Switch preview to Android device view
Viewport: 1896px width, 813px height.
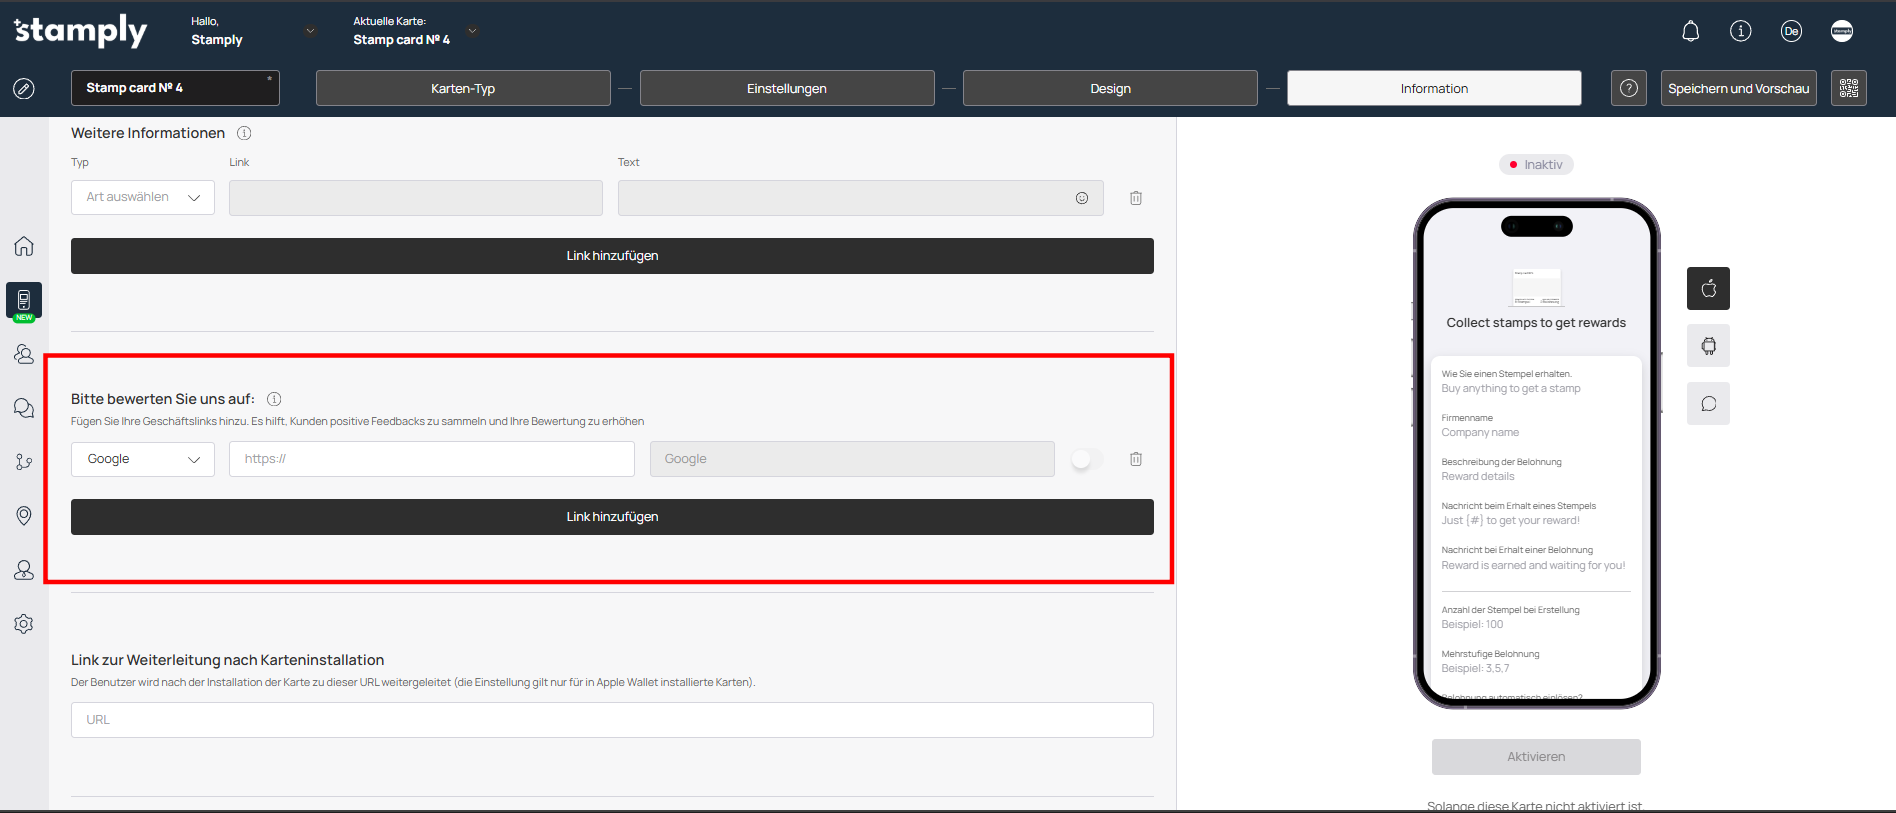[1708, 346]
